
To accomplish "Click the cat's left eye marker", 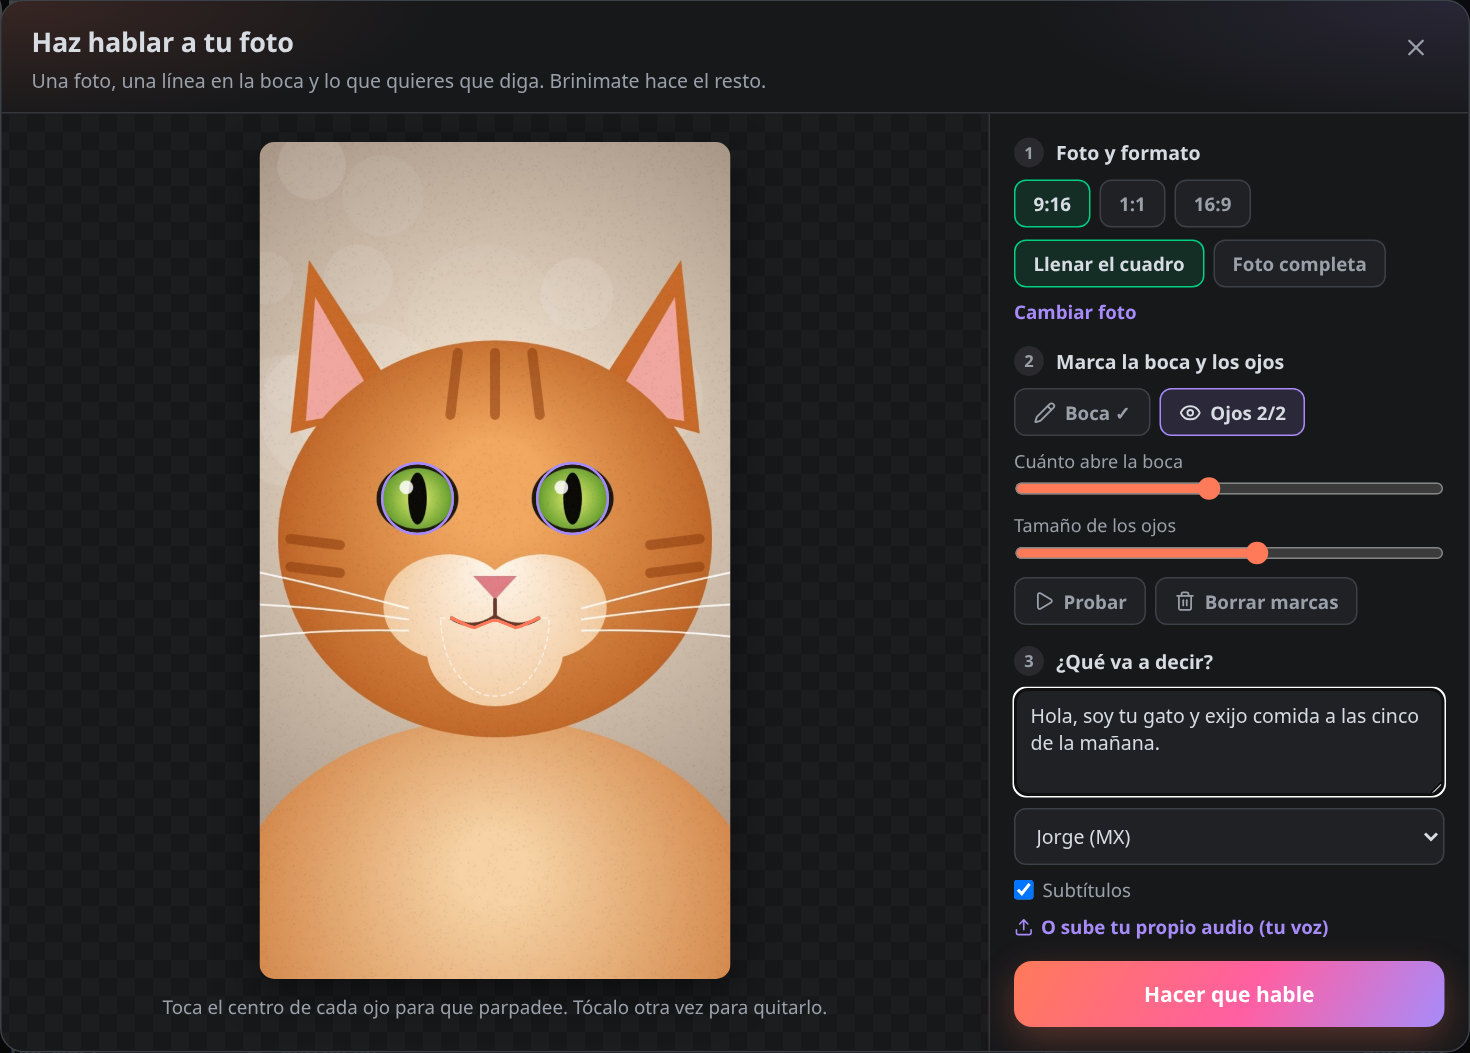I will tap(417, 498).
